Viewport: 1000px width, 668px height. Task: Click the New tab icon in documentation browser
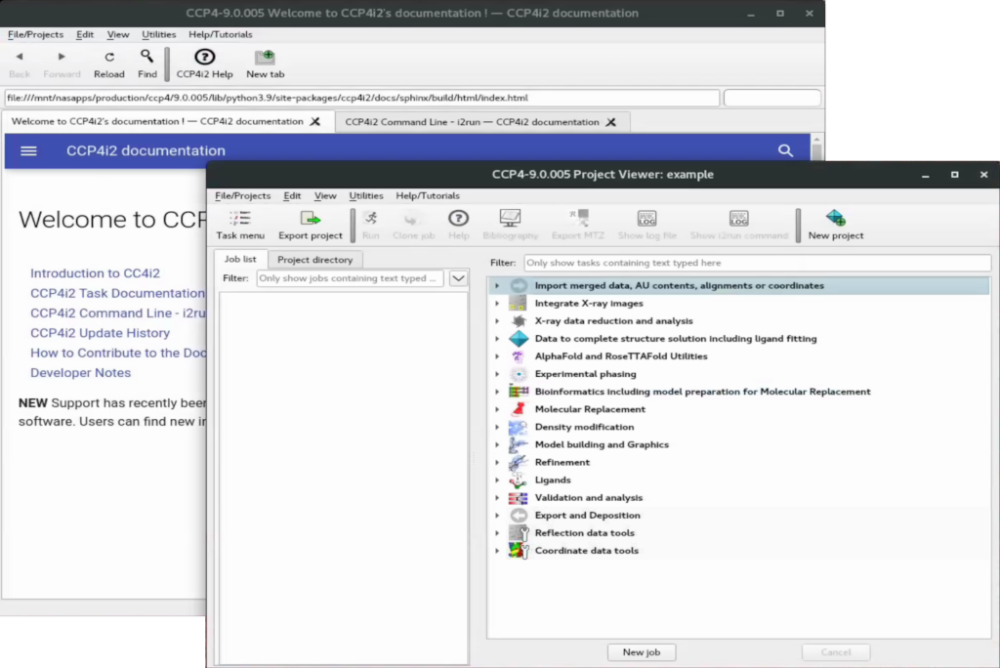[265, 64]
